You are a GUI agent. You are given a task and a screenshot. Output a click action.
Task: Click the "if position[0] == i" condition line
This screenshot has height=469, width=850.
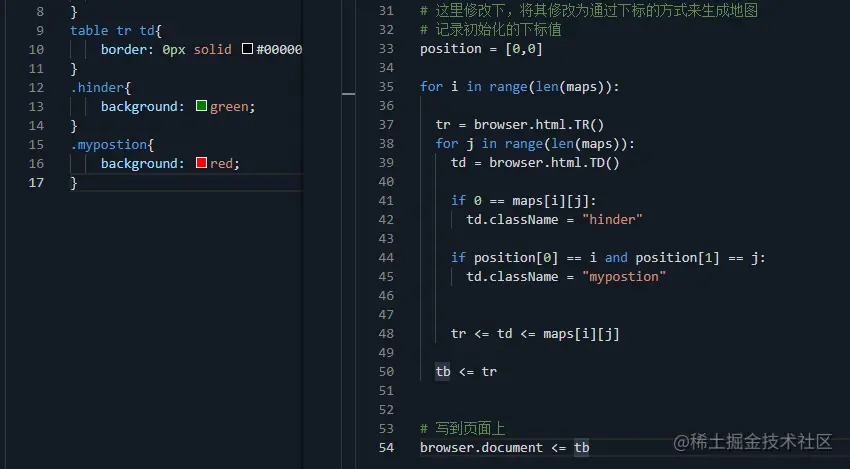pos(608,258)
